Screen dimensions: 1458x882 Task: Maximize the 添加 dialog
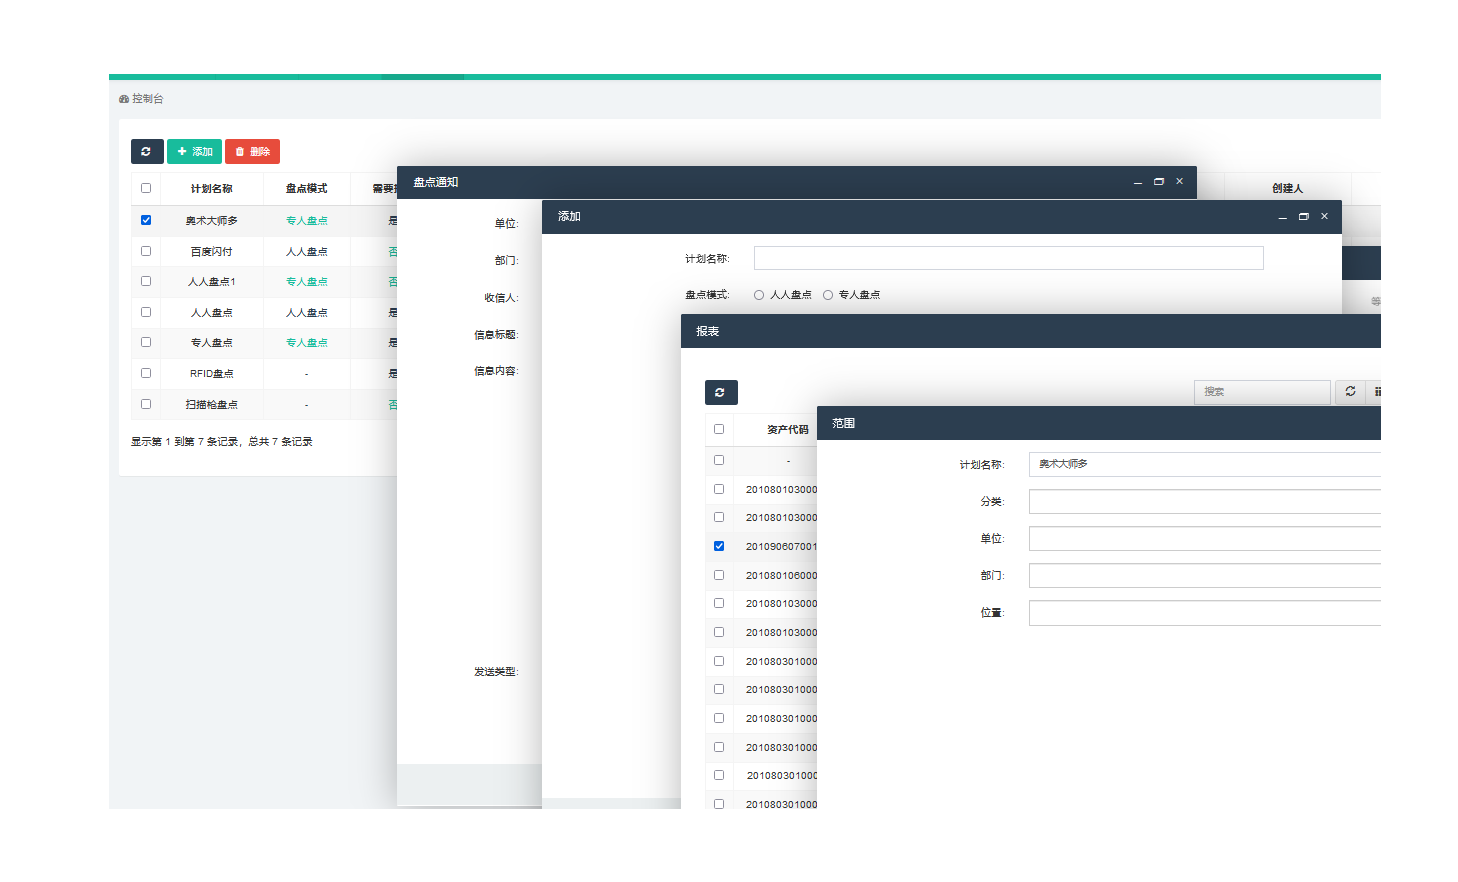(1303, 216)
